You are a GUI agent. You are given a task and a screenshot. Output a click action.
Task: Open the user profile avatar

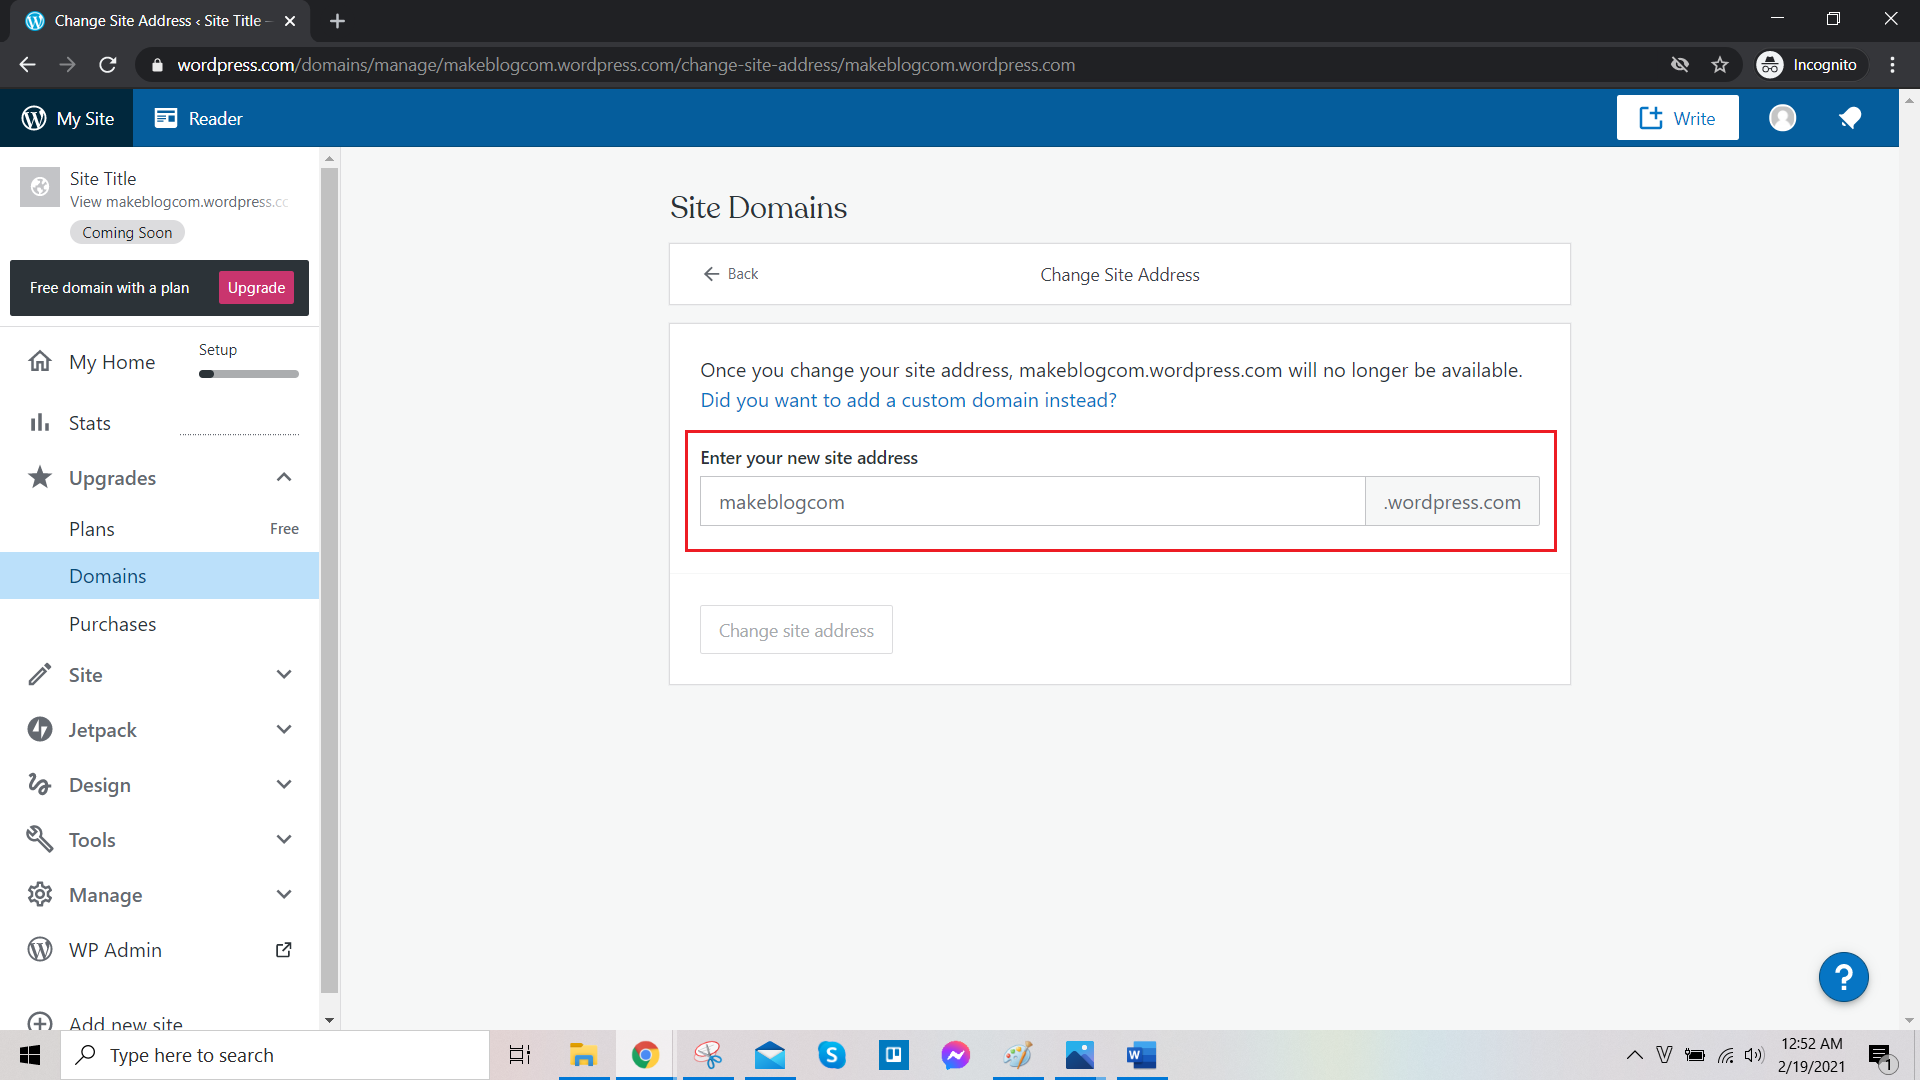[x=1782, y=118]
